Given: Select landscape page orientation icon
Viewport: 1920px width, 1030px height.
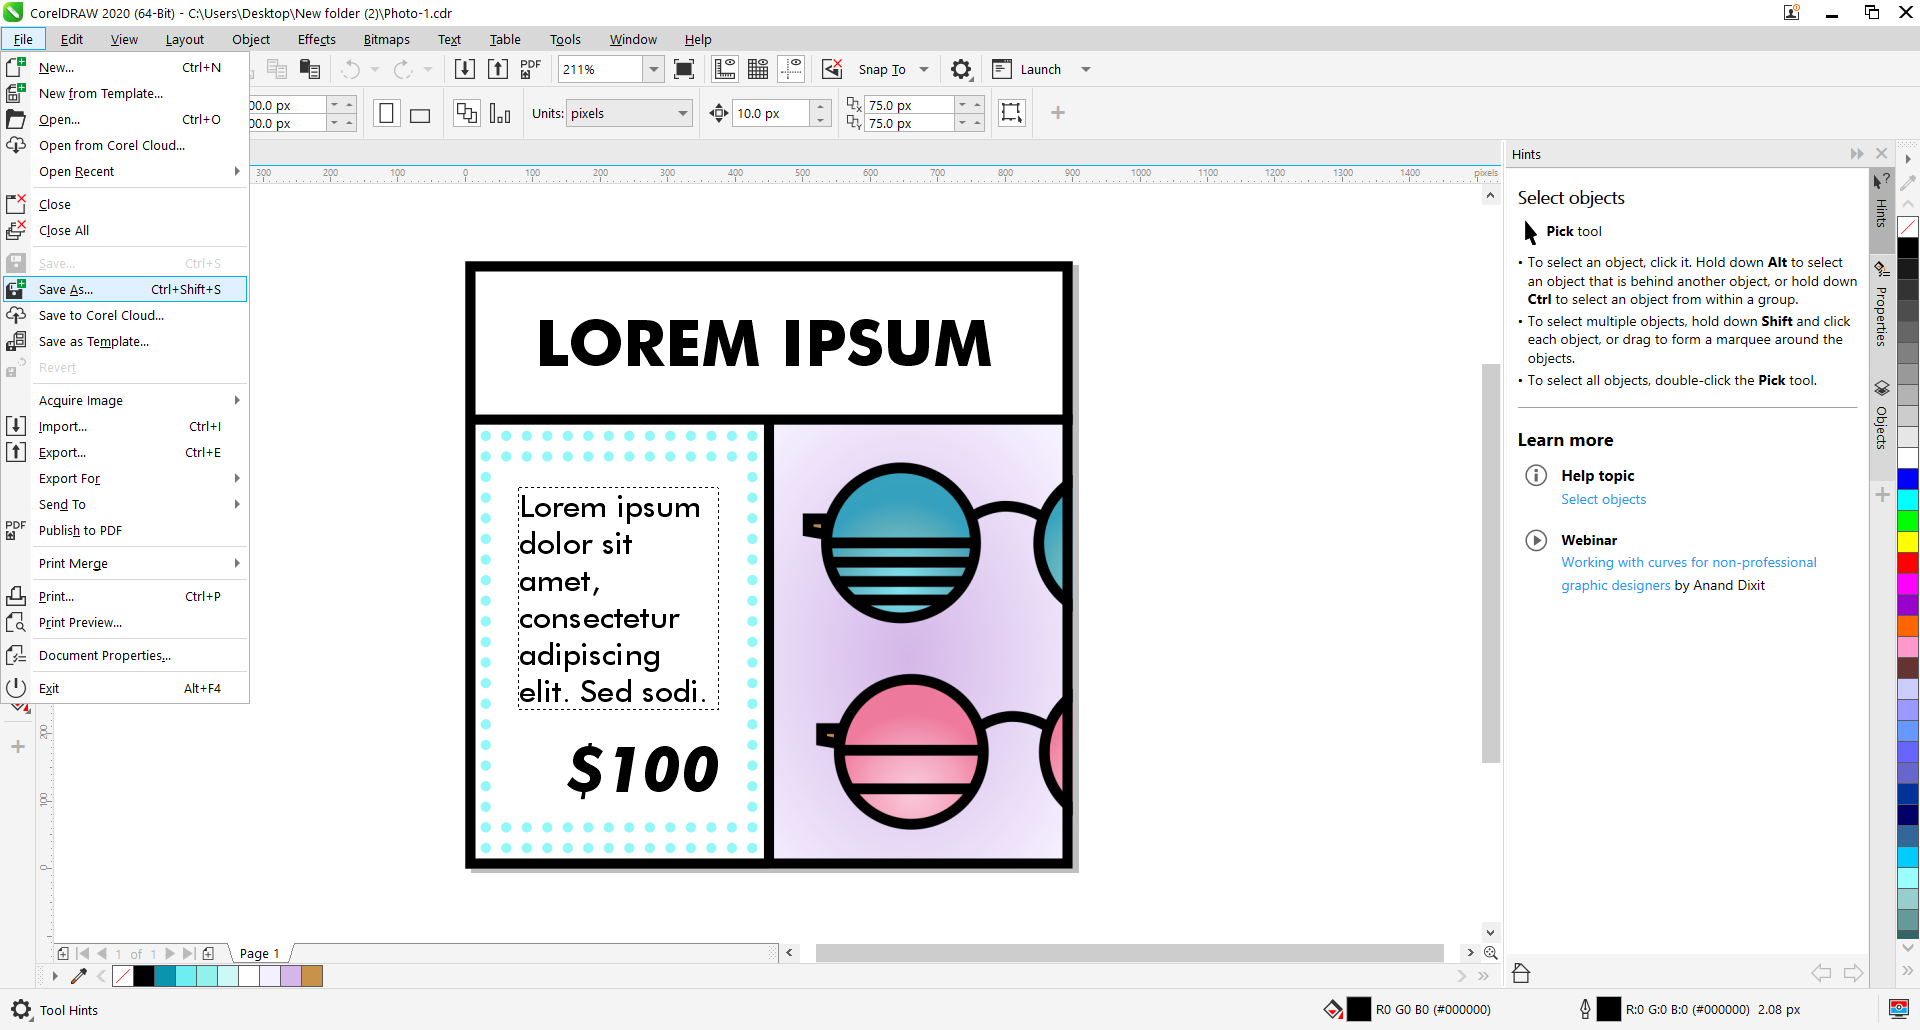Looking at the screenshot, I should coord(420,114).
